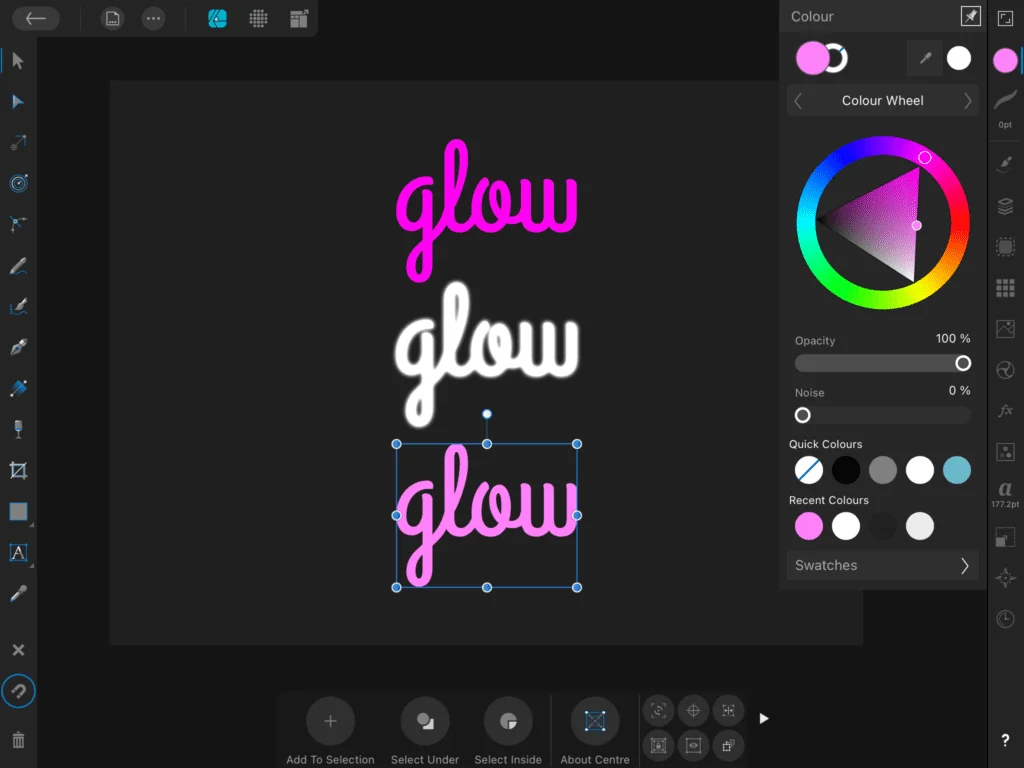The image size is (1024, 768).
Task: Tap the Opacity slider handle
Action: point(963,363)
